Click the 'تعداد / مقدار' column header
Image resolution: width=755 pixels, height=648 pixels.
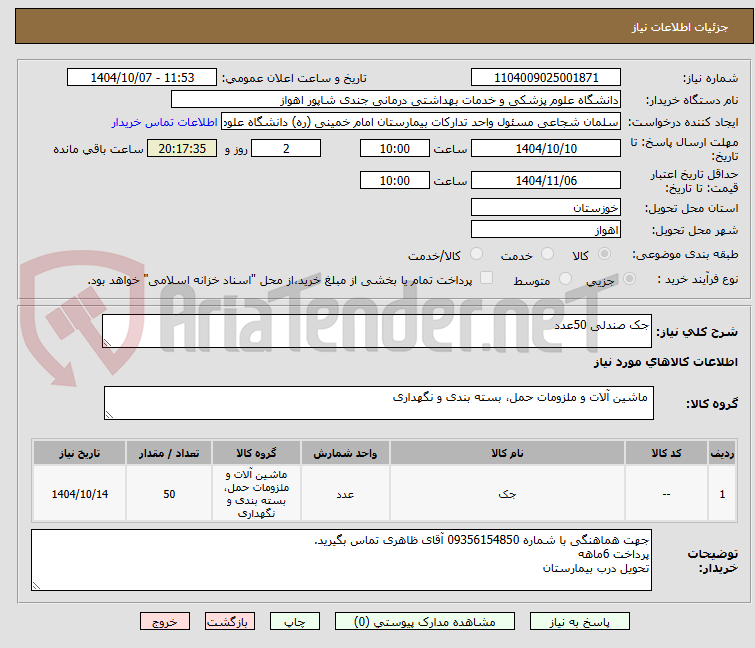tap(169, 453)
